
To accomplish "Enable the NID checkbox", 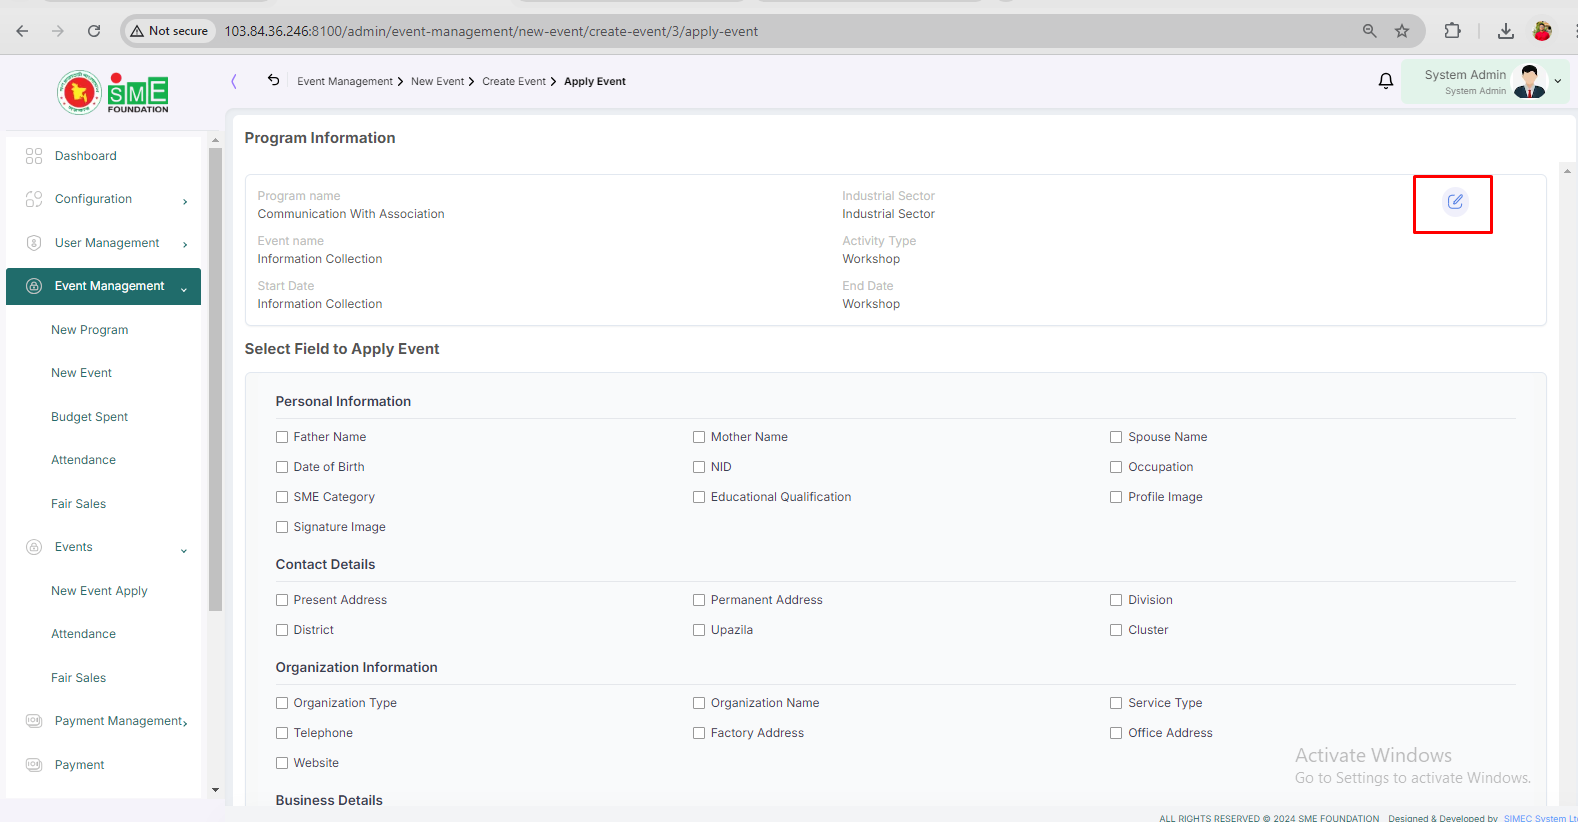I will [x=699, y=467].
